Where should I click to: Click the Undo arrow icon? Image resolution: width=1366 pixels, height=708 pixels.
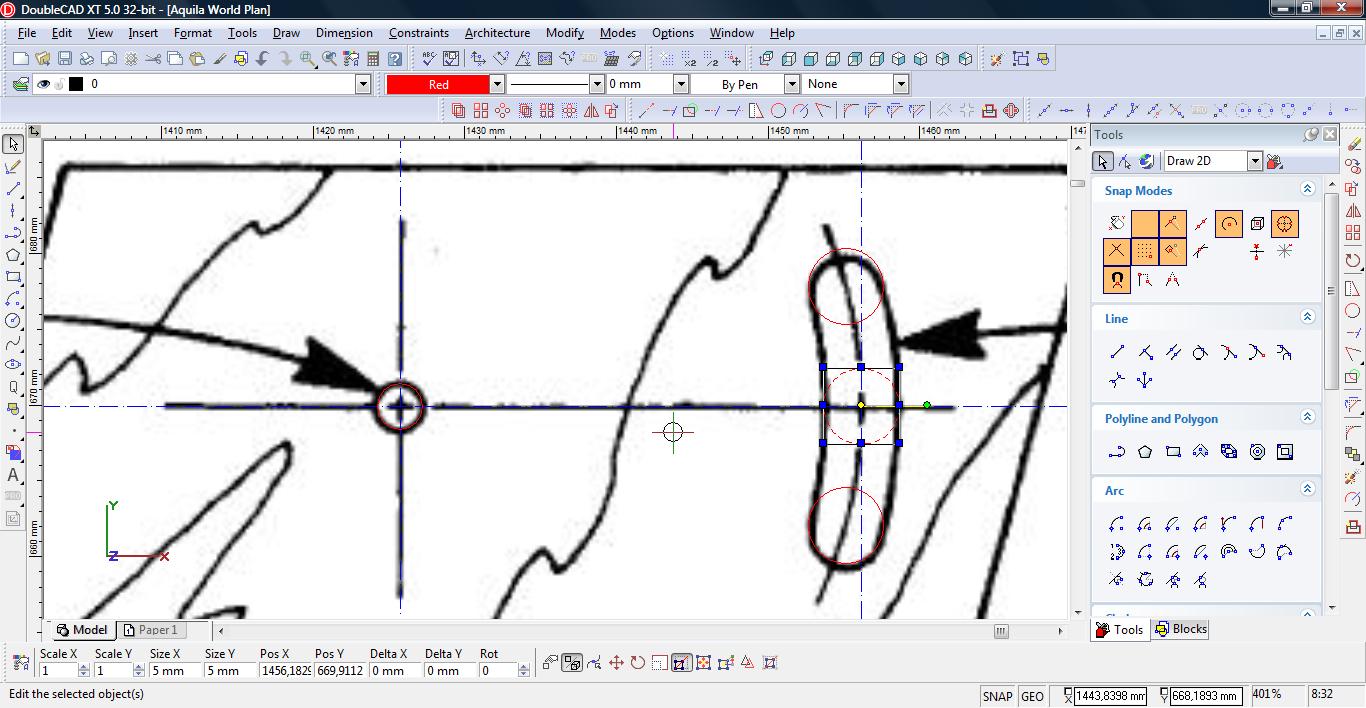pos(263,59)
